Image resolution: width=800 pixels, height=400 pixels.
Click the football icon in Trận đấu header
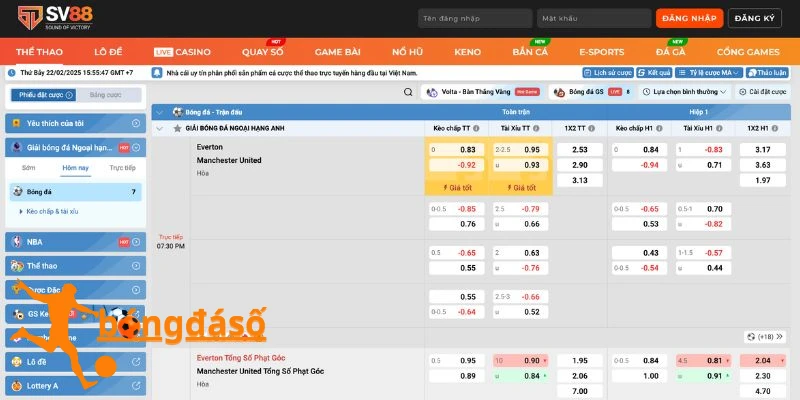[x=178, y=112]
